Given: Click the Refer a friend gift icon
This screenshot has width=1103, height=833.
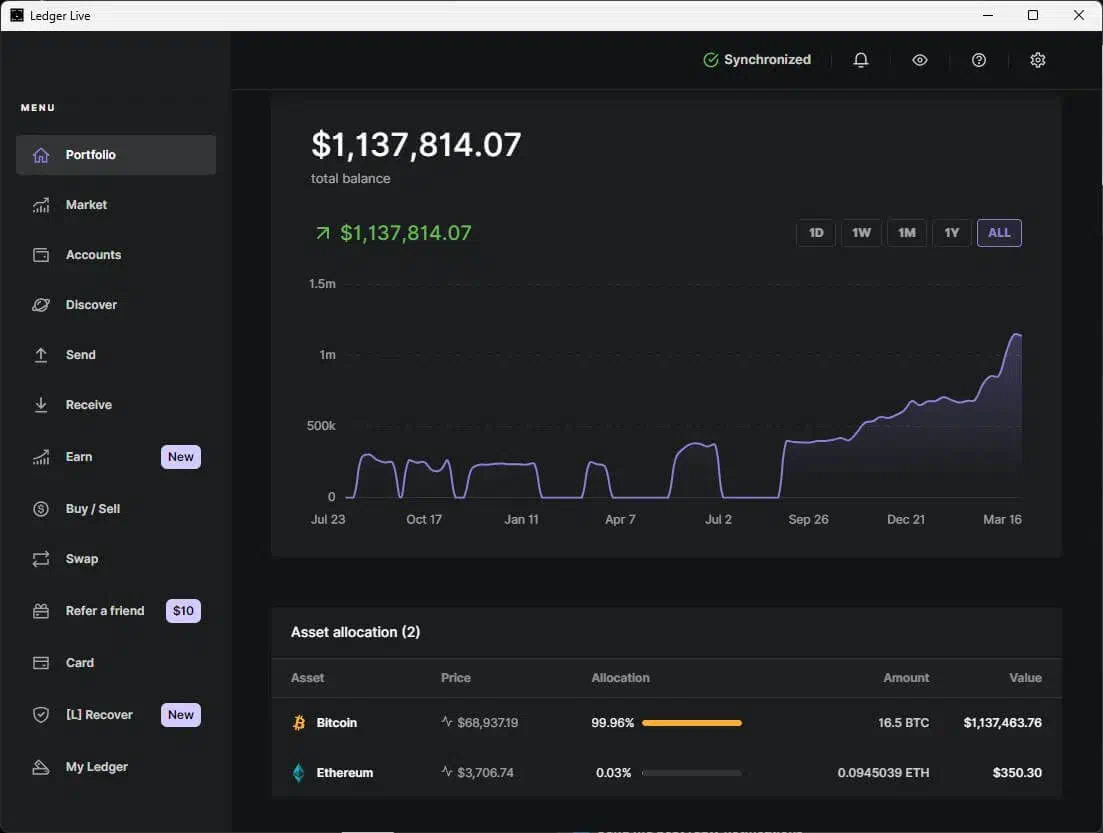Looking at the screenshot, I should pyautogui.click(x=41, y=611).
